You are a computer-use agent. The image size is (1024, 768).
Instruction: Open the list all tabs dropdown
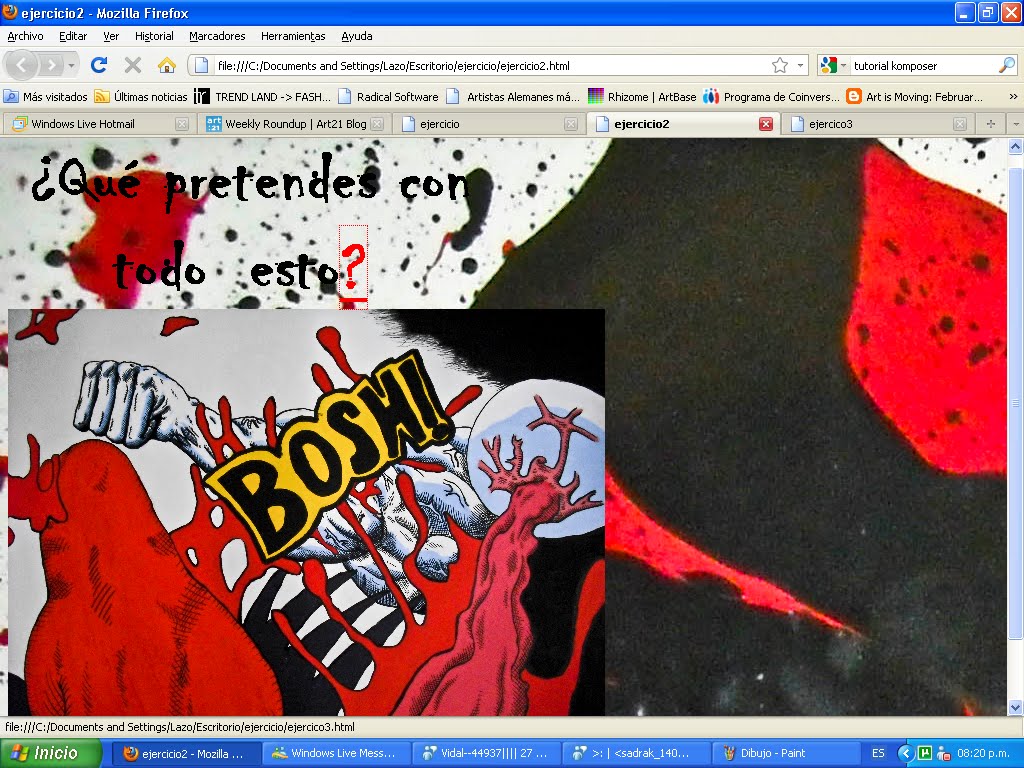[x=1016, y=124]
